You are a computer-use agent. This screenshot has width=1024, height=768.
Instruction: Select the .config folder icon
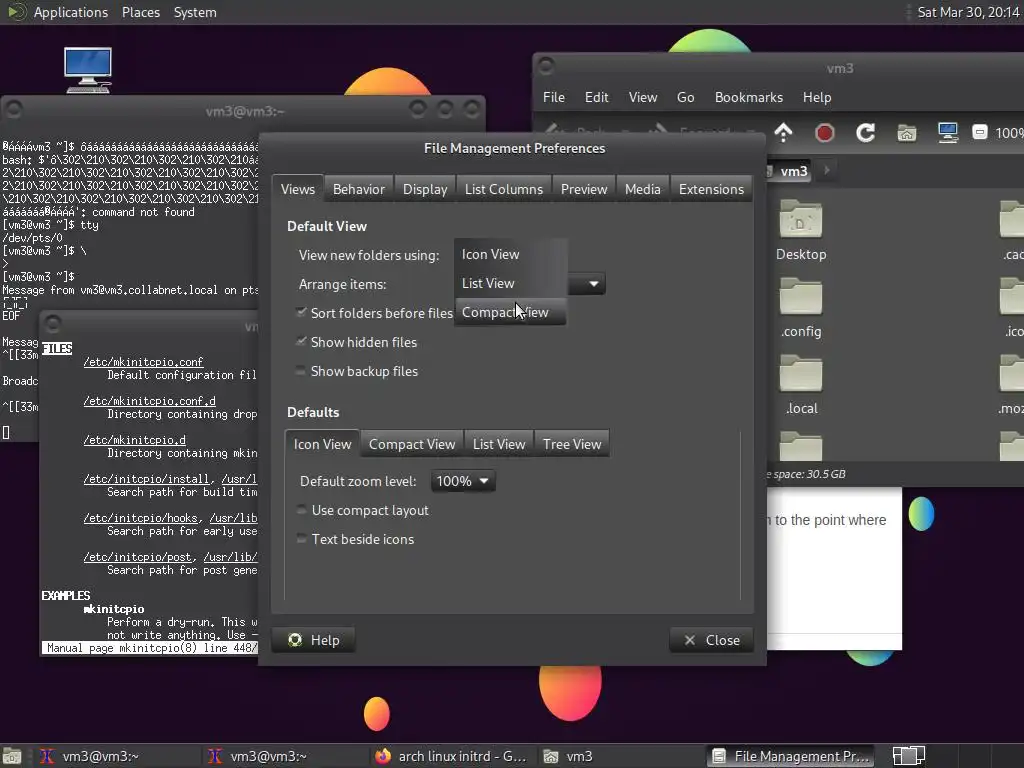tap(801, 297)
